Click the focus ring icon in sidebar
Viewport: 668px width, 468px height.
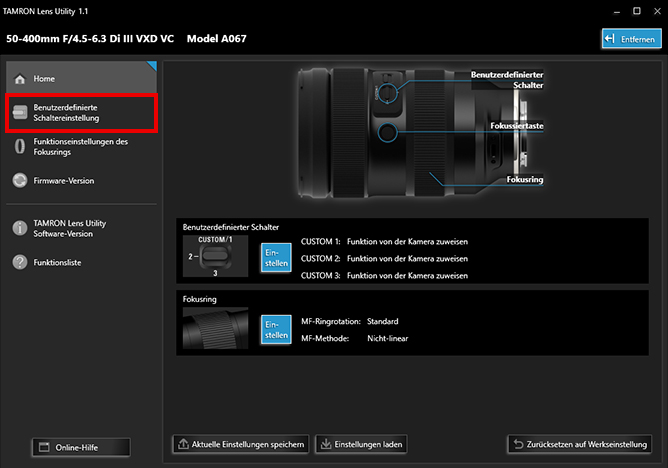[20, 146]
